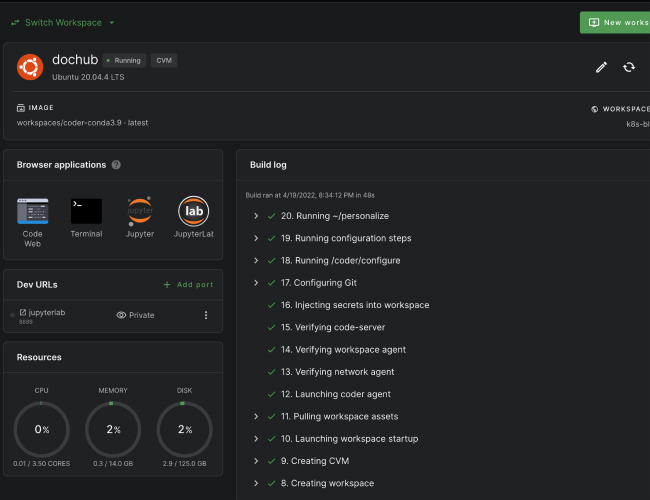The image size is (650, 500).
Task: Click the CPU usage gauge showing 0%
Action: click(x=41, y=429)
